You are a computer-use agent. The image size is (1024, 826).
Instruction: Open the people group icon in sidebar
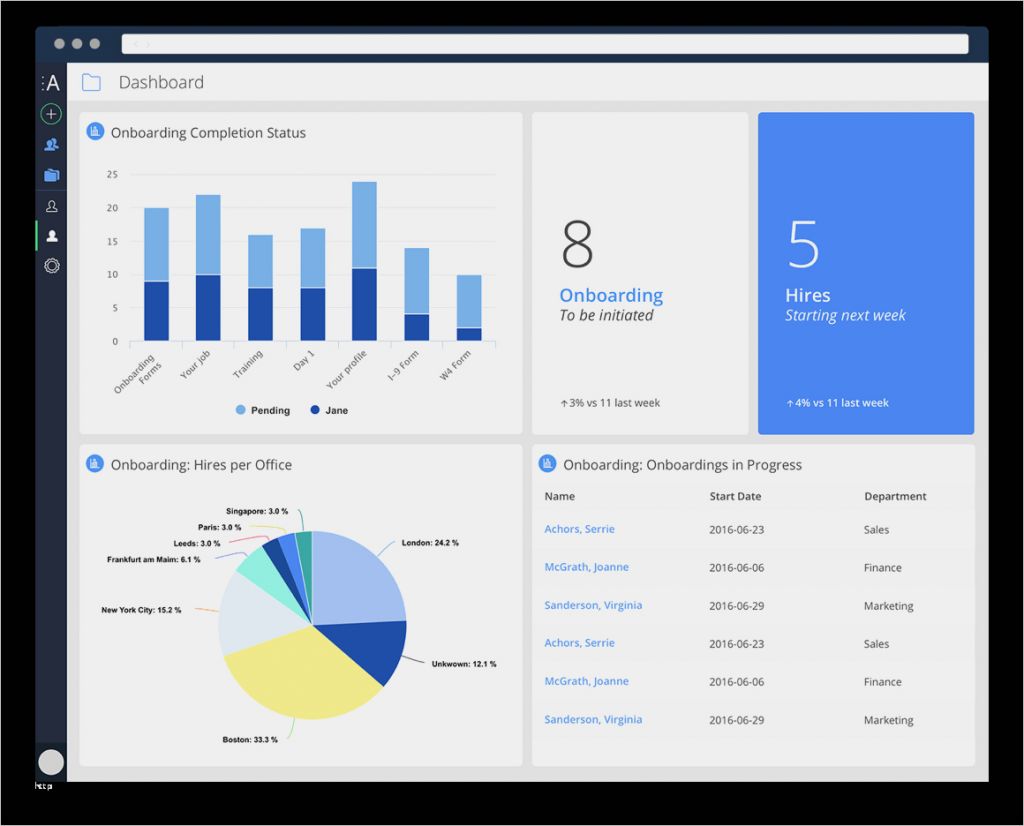(51, 145)
